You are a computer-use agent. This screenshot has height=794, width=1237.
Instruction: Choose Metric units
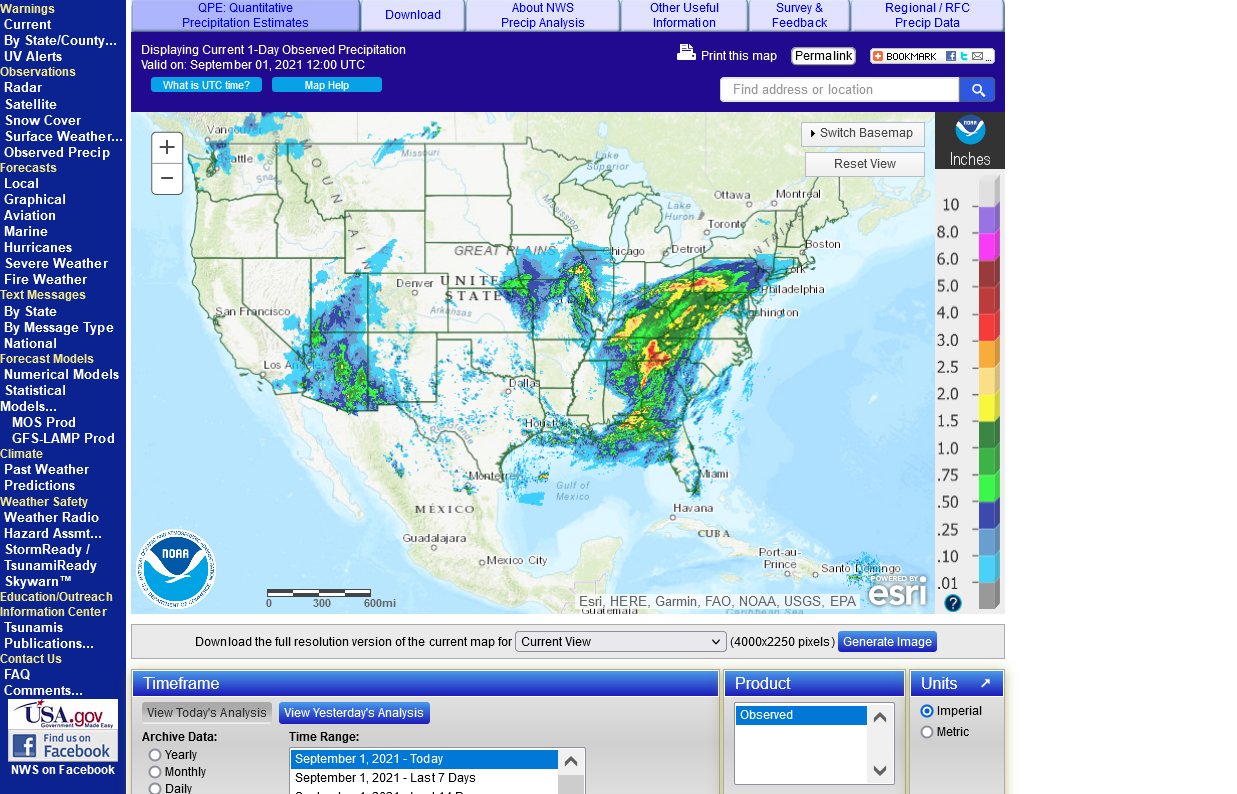coord(927,732)
